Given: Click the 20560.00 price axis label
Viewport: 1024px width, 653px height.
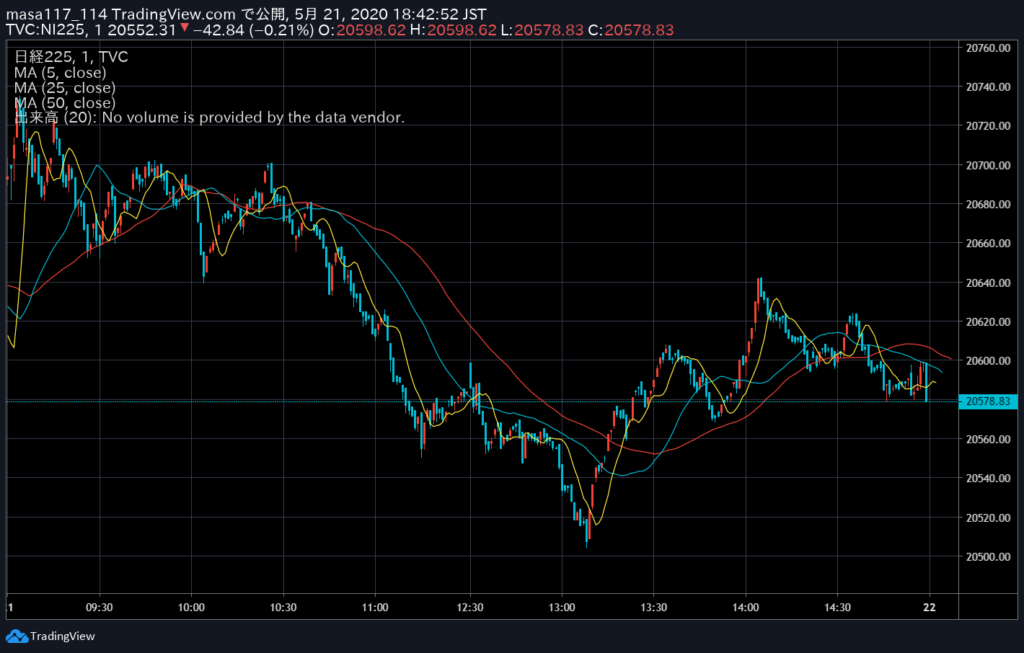Looking at the screenshot, I should click(988, 439).
